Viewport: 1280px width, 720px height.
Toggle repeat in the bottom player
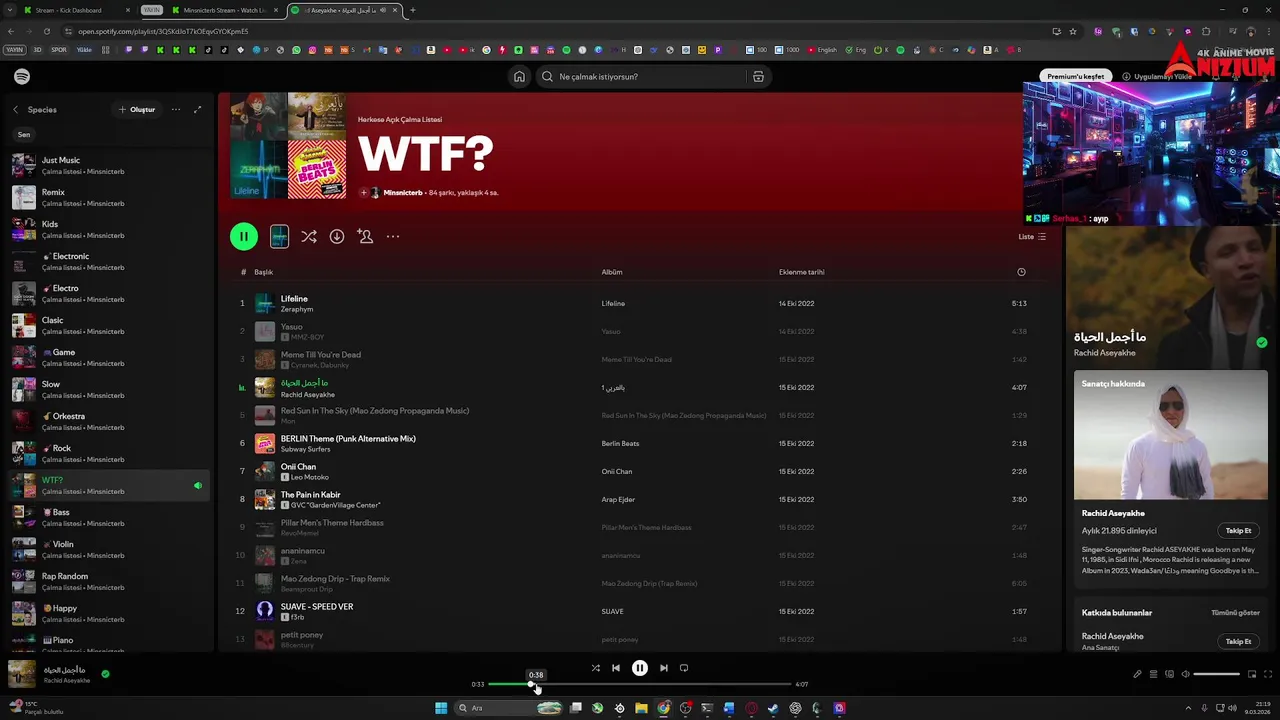[x=684, y=668]
